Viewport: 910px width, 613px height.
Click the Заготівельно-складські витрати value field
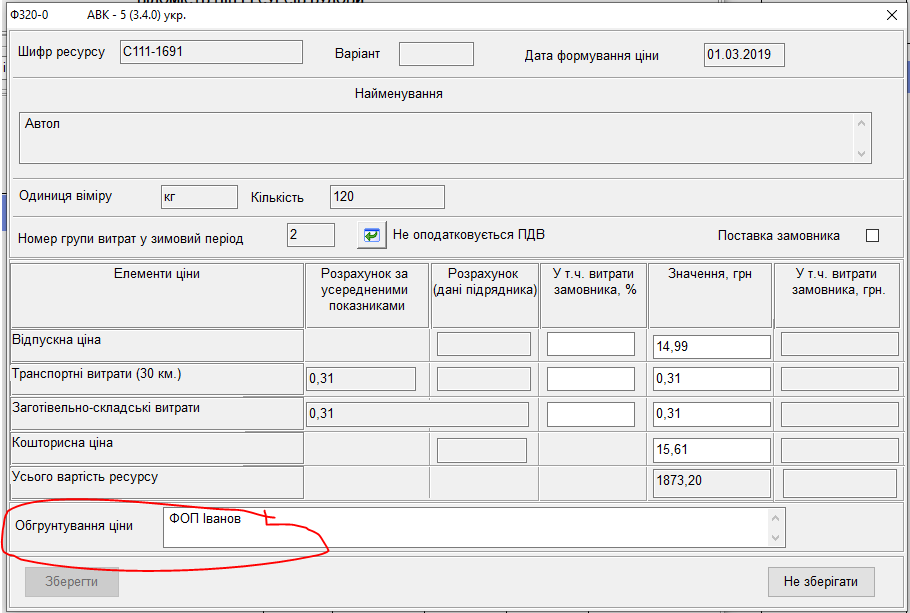click(712, 414)
